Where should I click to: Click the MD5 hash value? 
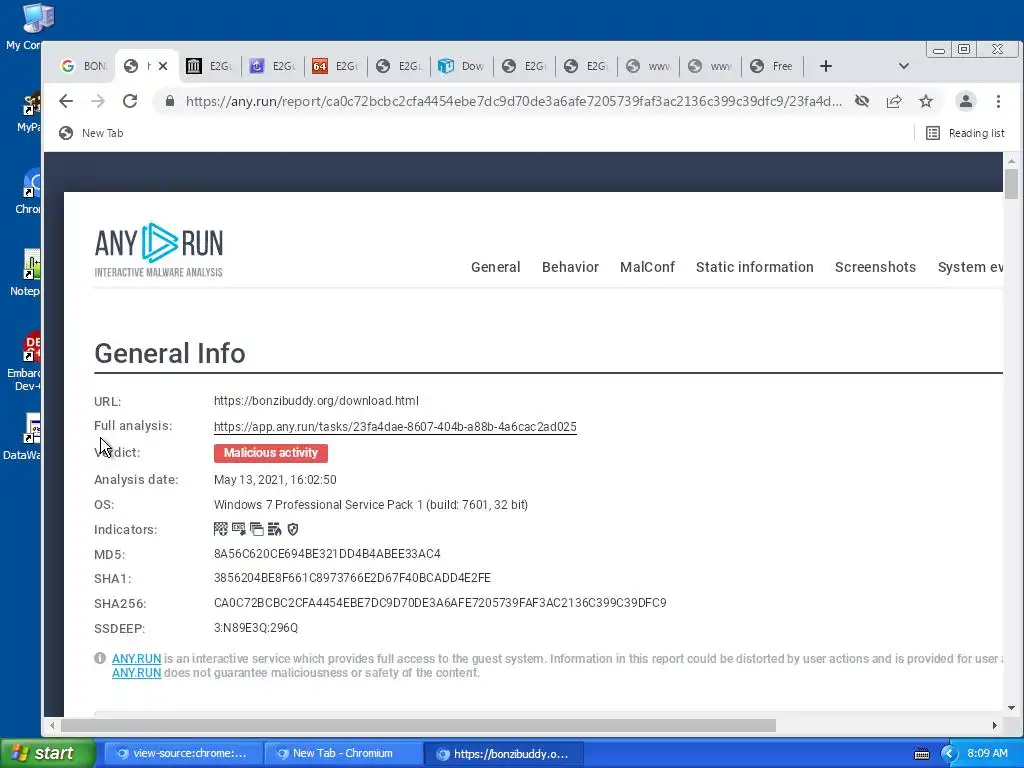(x=327, y=554)
